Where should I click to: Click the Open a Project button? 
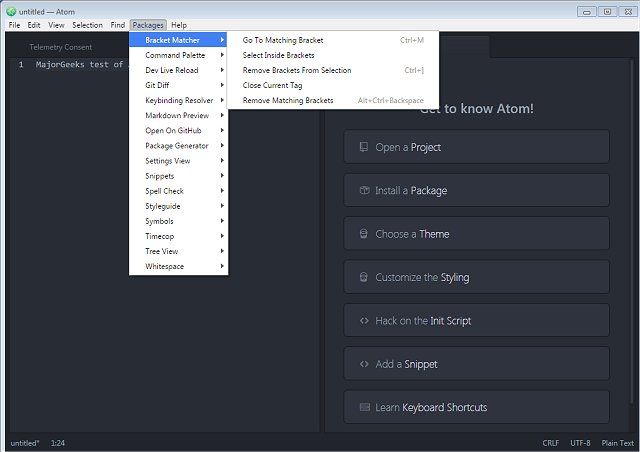click(x=476, y=147)
